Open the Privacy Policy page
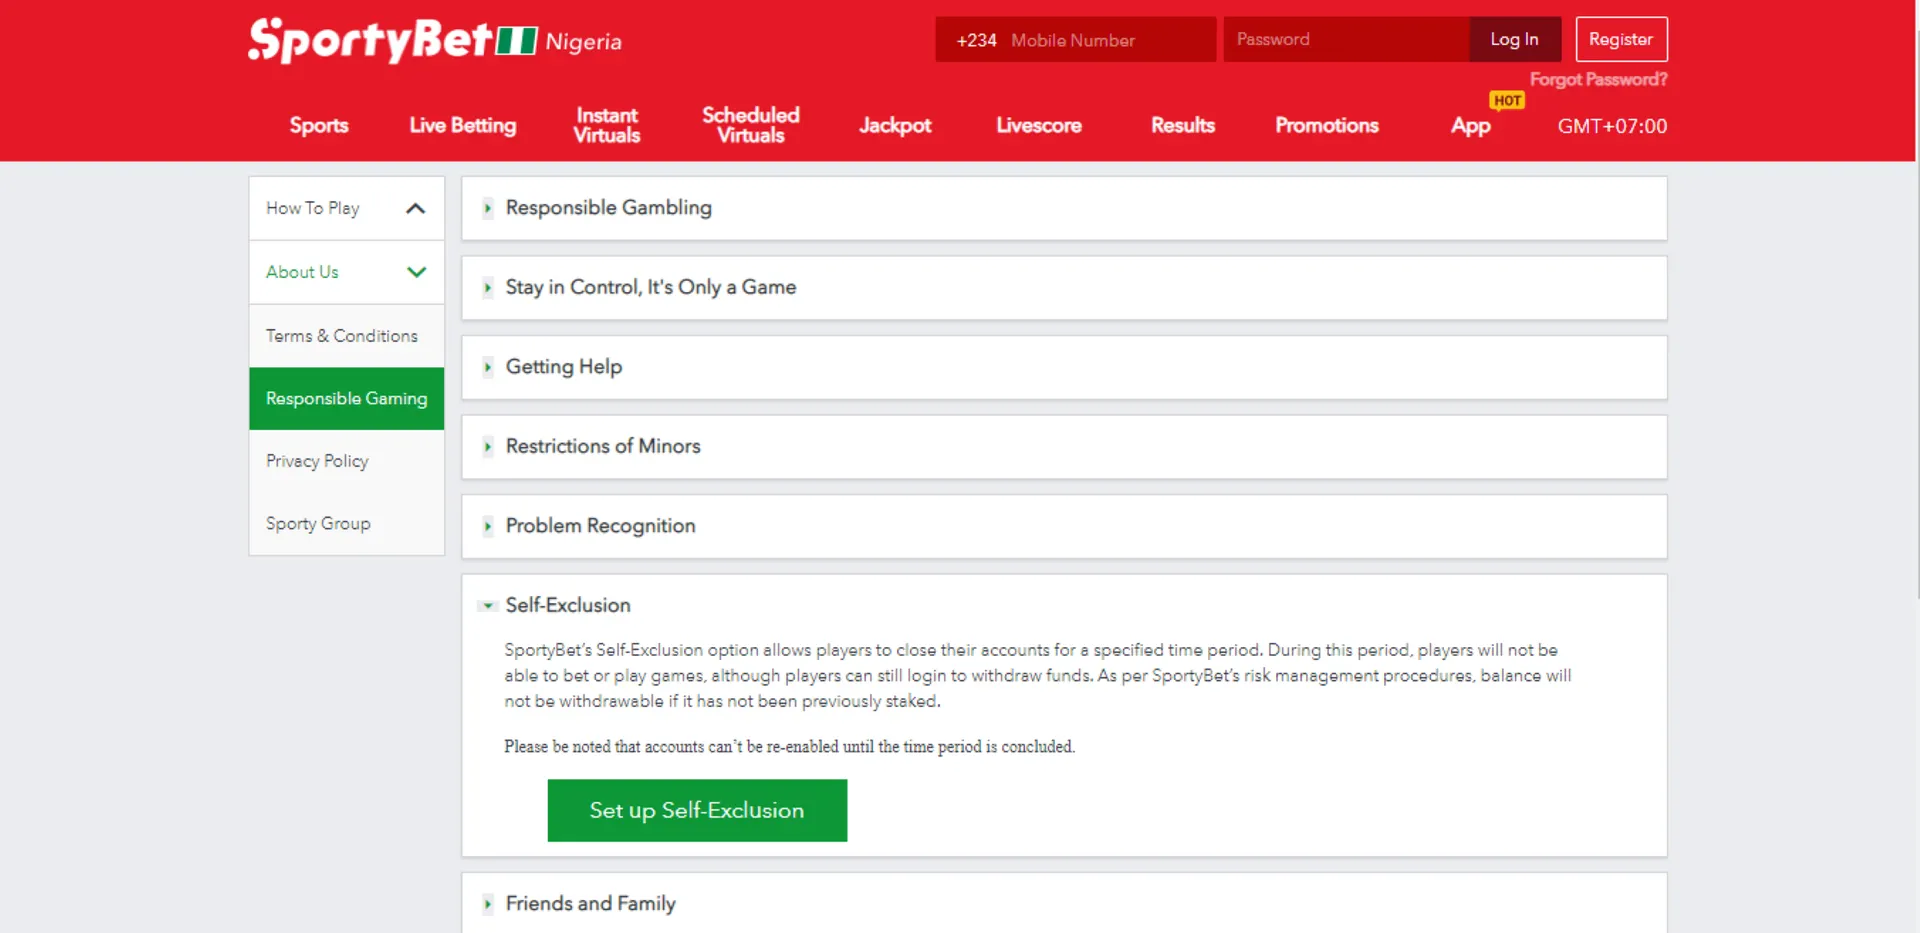Screen dimensions: 1920x933 pos(317,461)
